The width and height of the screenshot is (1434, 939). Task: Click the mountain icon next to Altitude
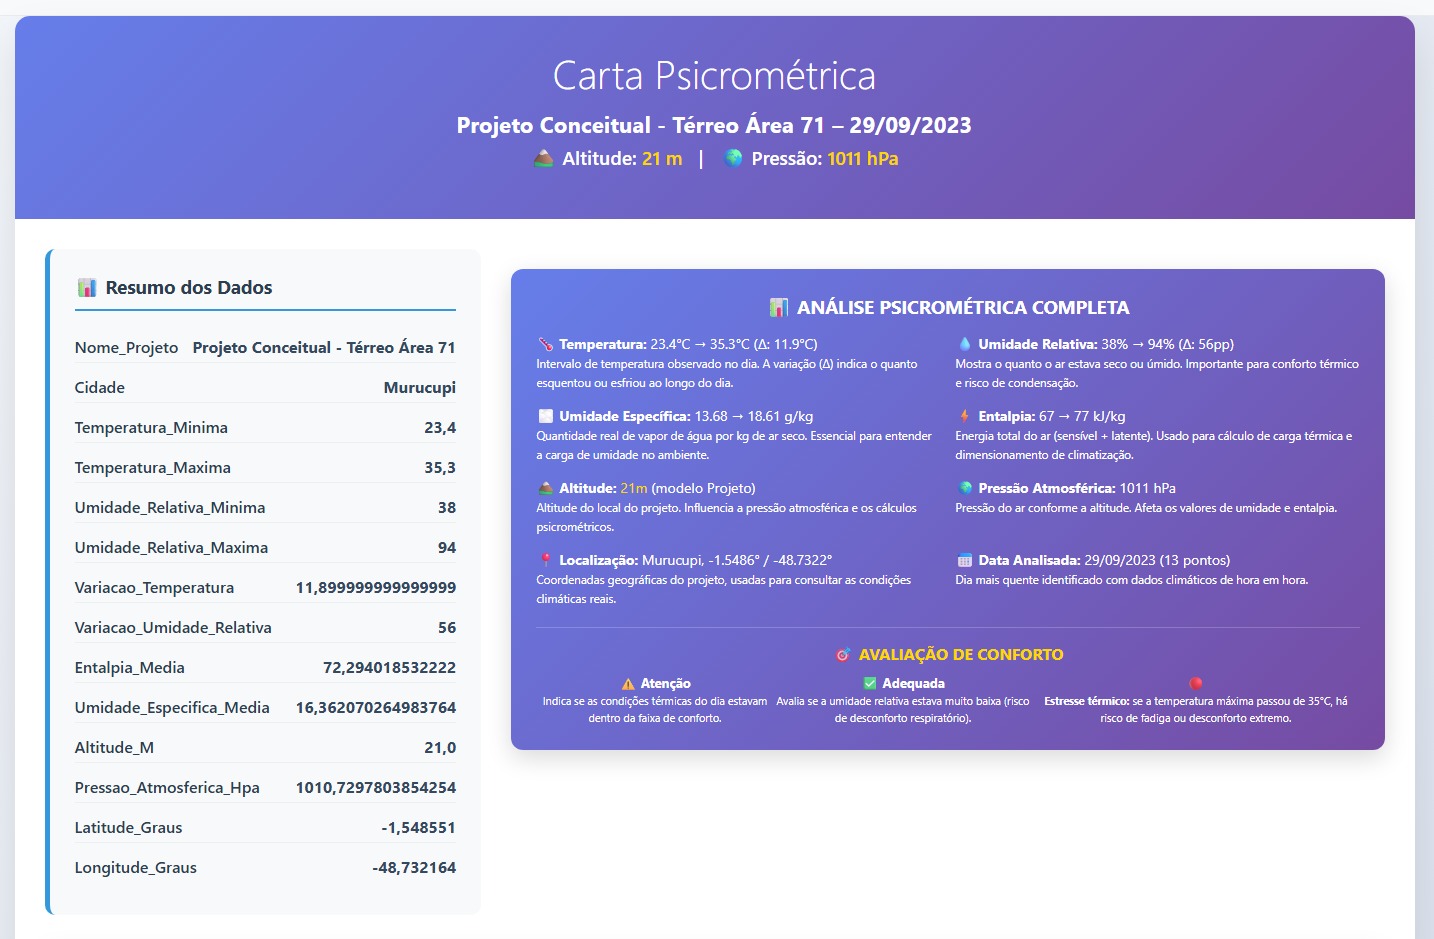click(545, 488)
